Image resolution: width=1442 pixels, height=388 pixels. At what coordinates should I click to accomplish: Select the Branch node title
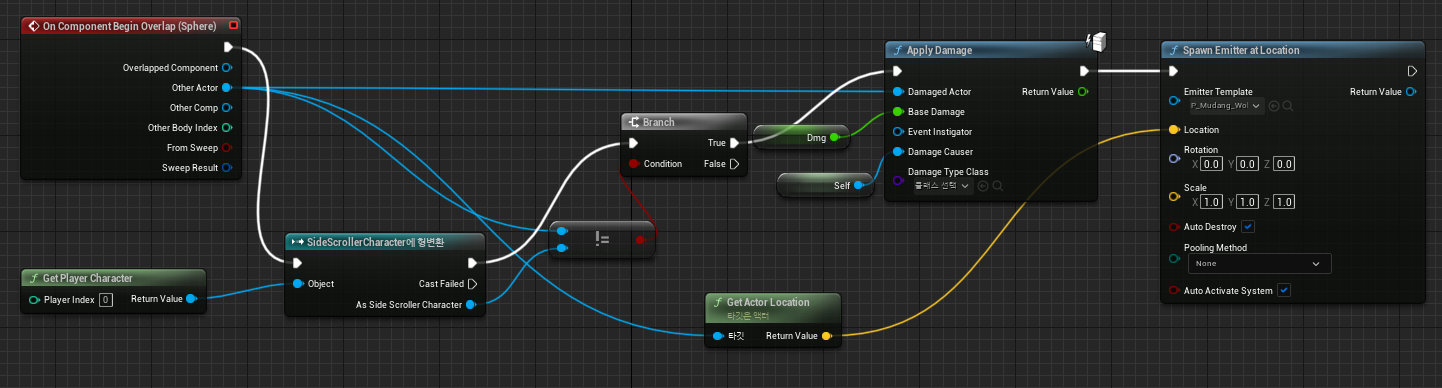coord(658,122)
